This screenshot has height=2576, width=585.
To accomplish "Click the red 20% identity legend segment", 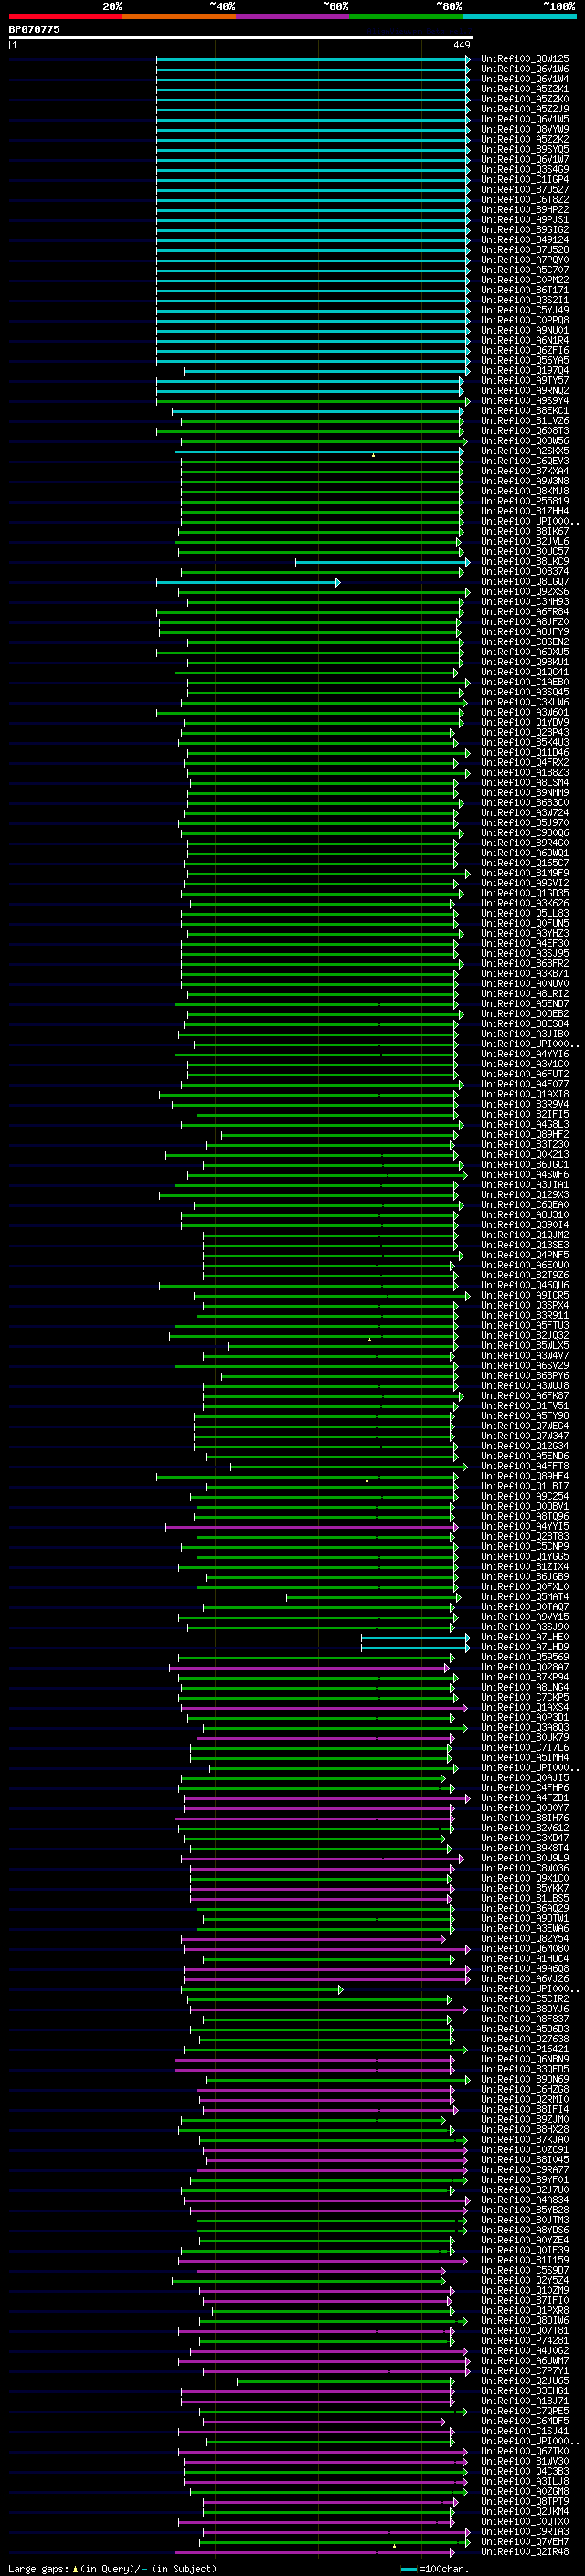I will (x=65, y=16).
